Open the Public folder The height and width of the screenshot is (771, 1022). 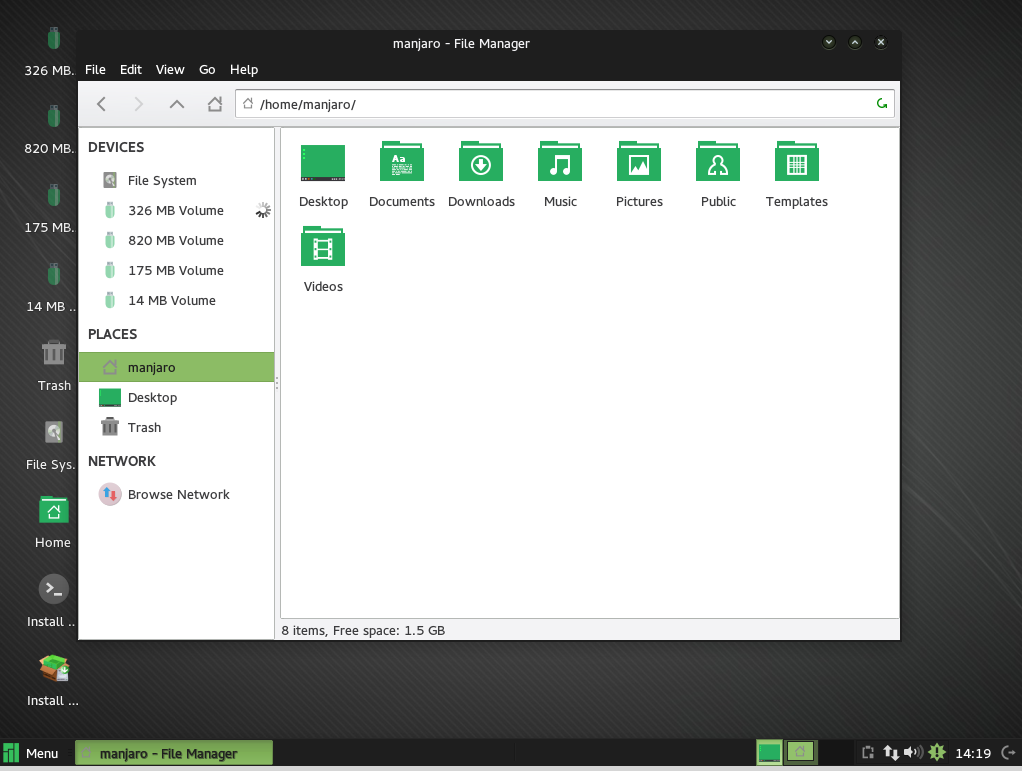pyautogui.click(x=718, y=175)
